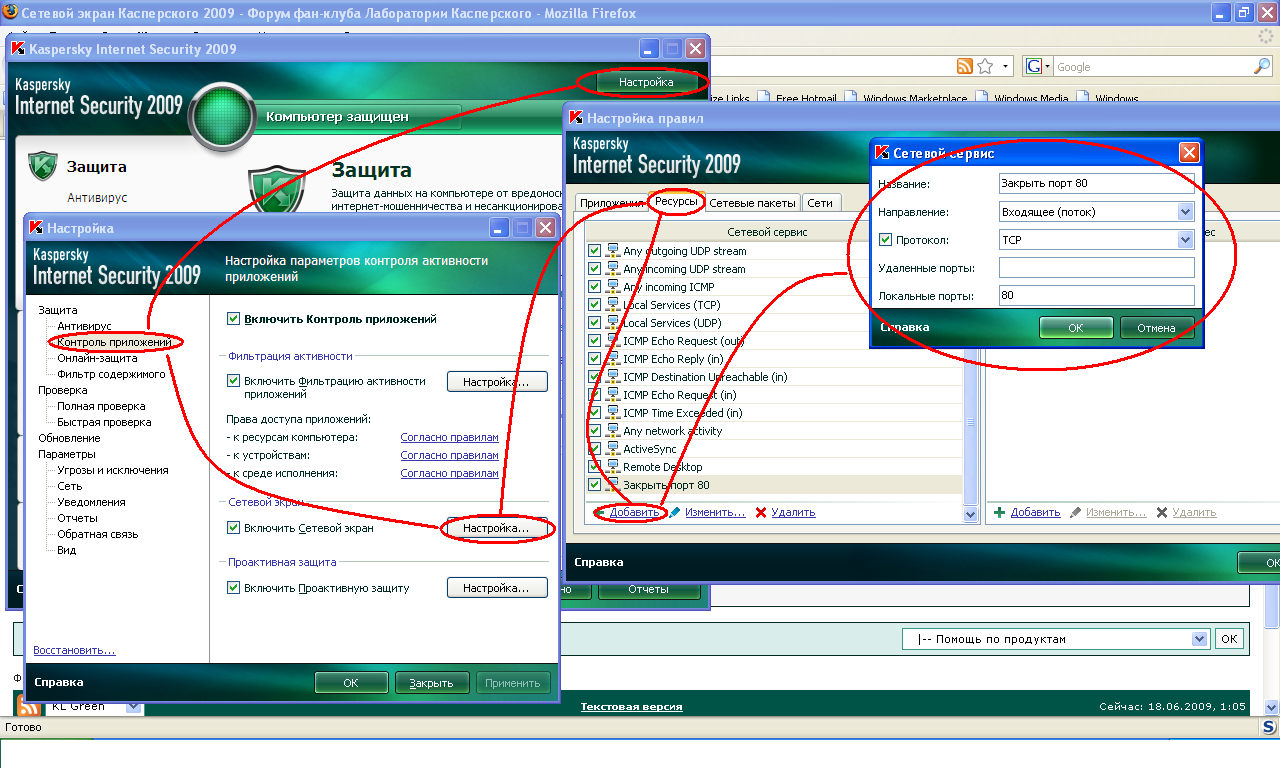Switch to Сетевые пакеты tab
1280x768 pixels.
pos(753,202)
